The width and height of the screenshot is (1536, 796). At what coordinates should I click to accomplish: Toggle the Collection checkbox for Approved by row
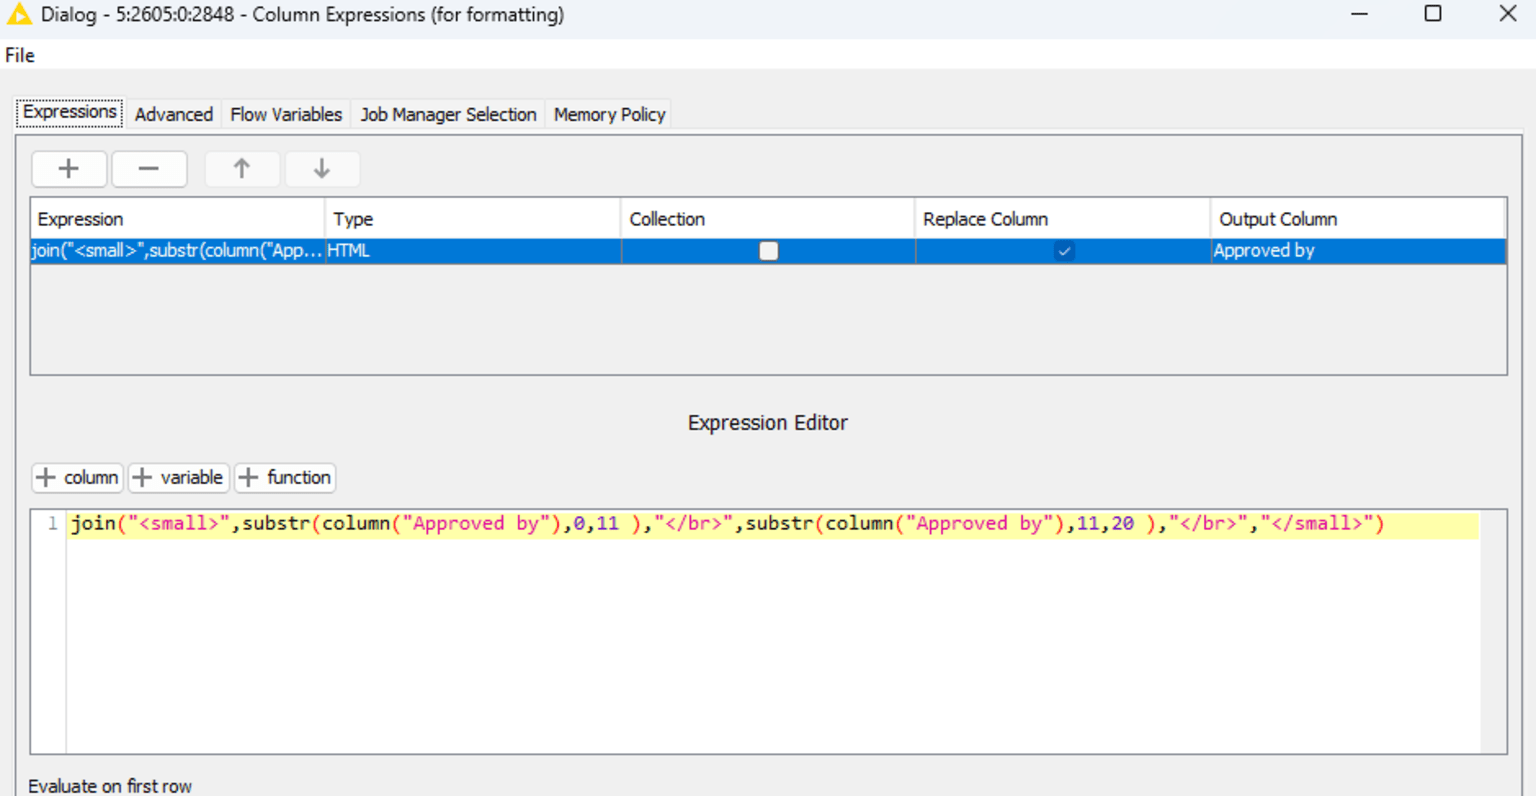768,251
